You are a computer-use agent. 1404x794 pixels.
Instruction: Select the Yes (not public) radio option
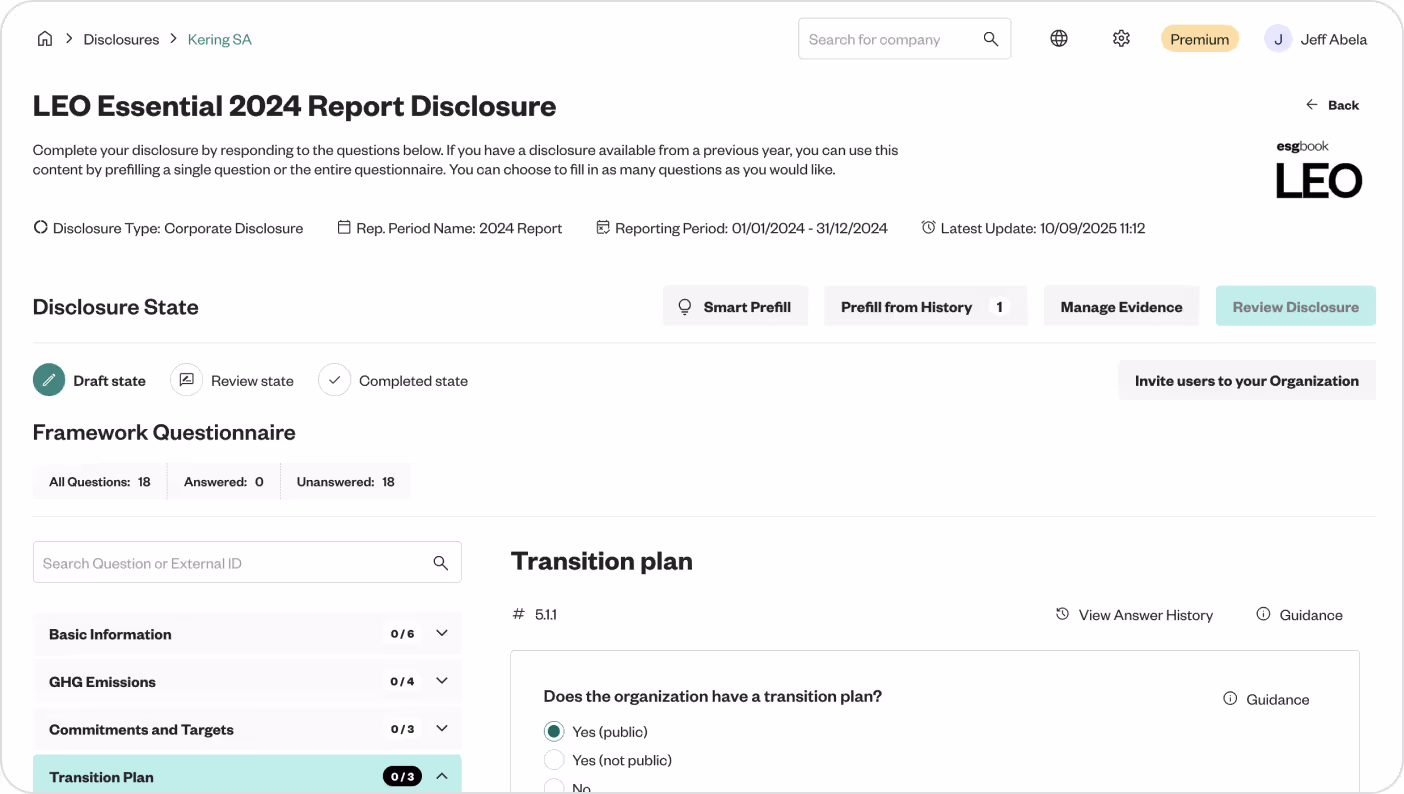554,760
